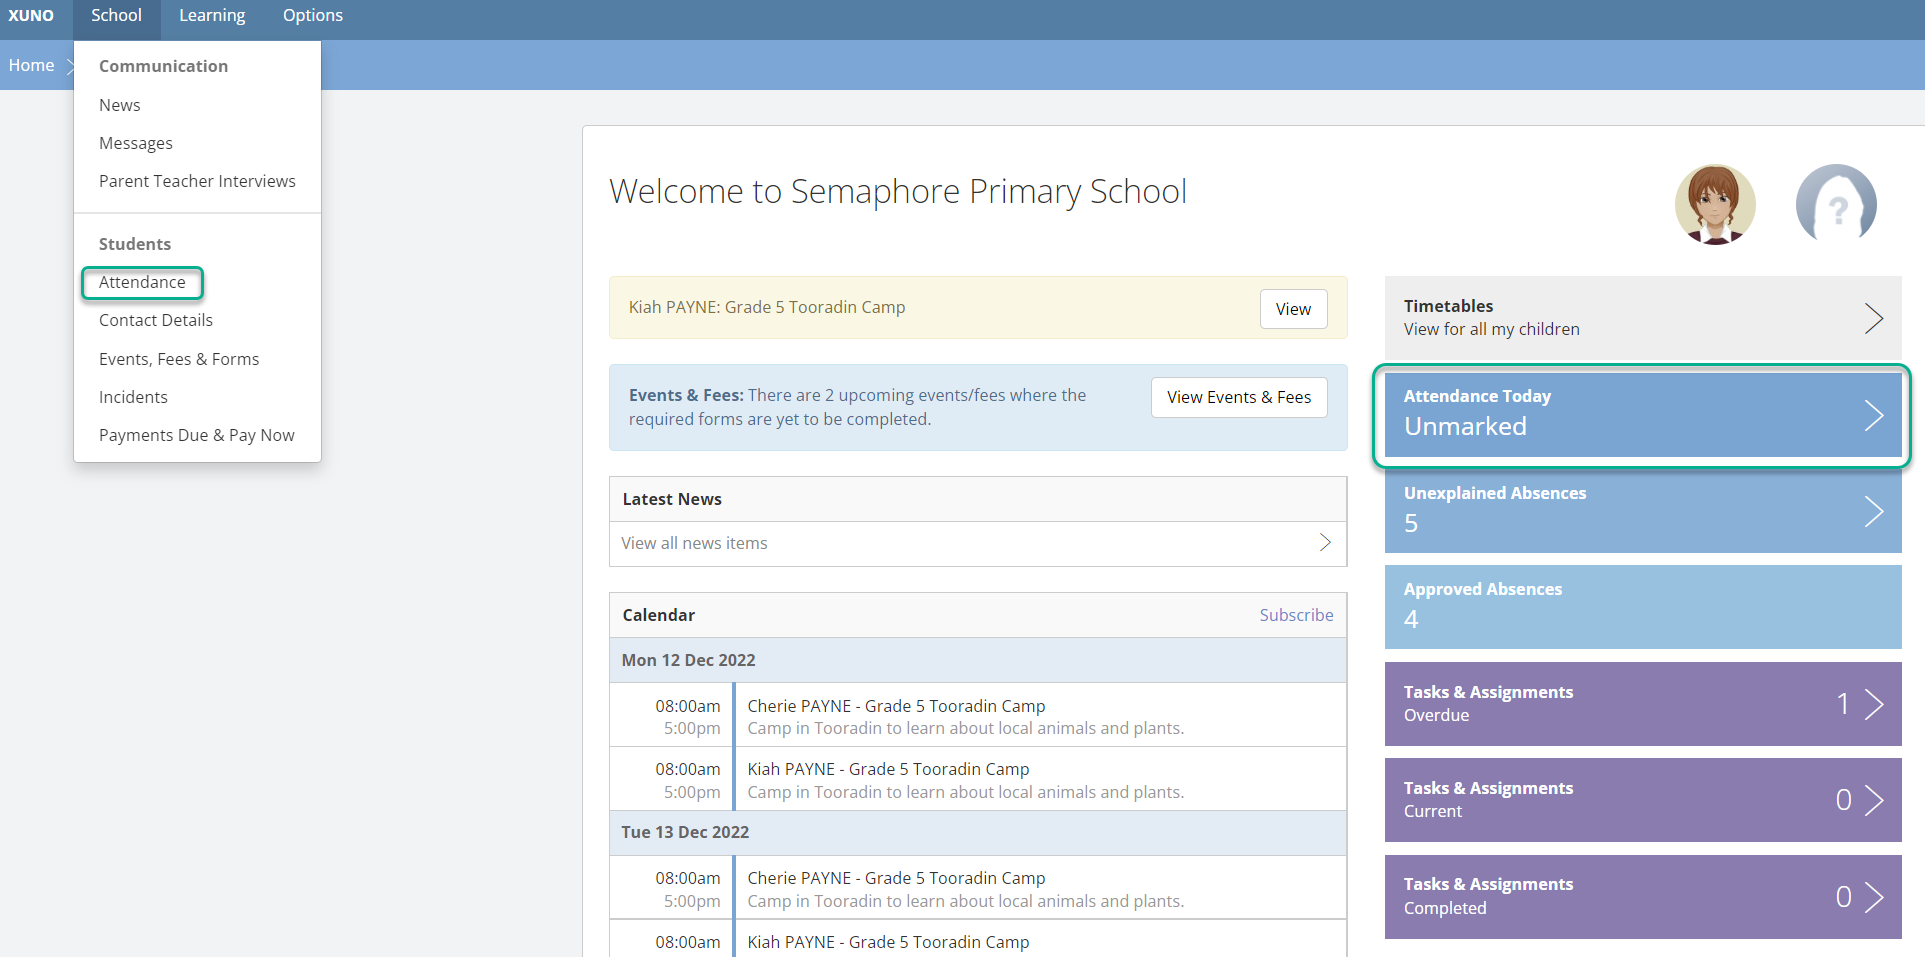Open Payments Due & Pay Now
The width and height of the screenshot is (1925, 957).
pos(197,435)
